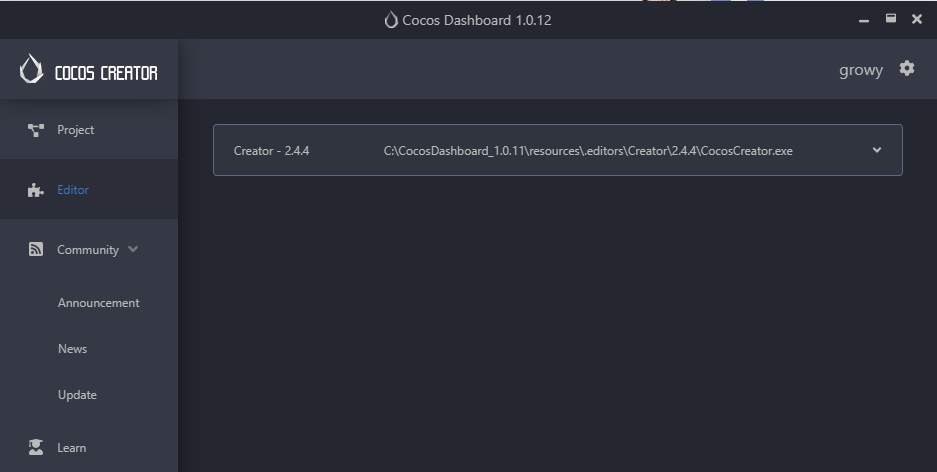Expand Creator 2.4.4 entry options arrow
Image resolution: width=937 pixels, height=472 pixels.
pos(877,150)
